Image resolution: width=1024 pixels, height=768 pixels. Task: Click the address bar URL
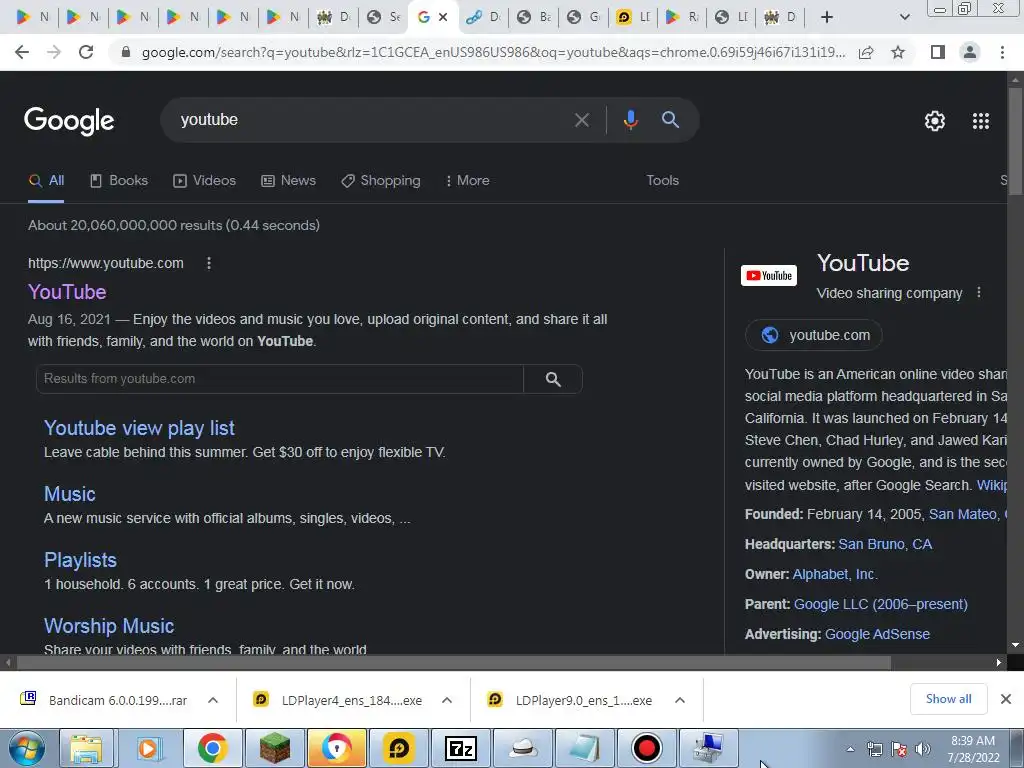click(x=493, y=52)
